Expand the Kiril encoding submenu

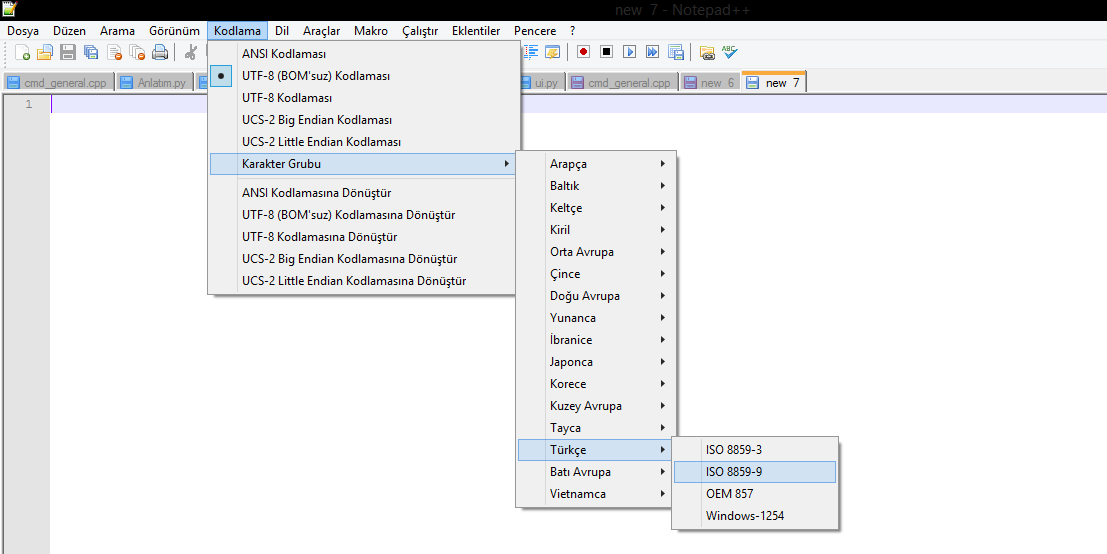[x=596, y=229]
